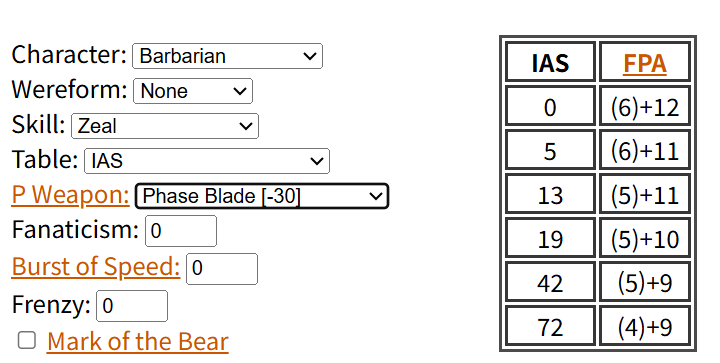The height and width of the screenshot is (363, 720).
Task: Select the IAS 72 table cell
Action: 550,326
